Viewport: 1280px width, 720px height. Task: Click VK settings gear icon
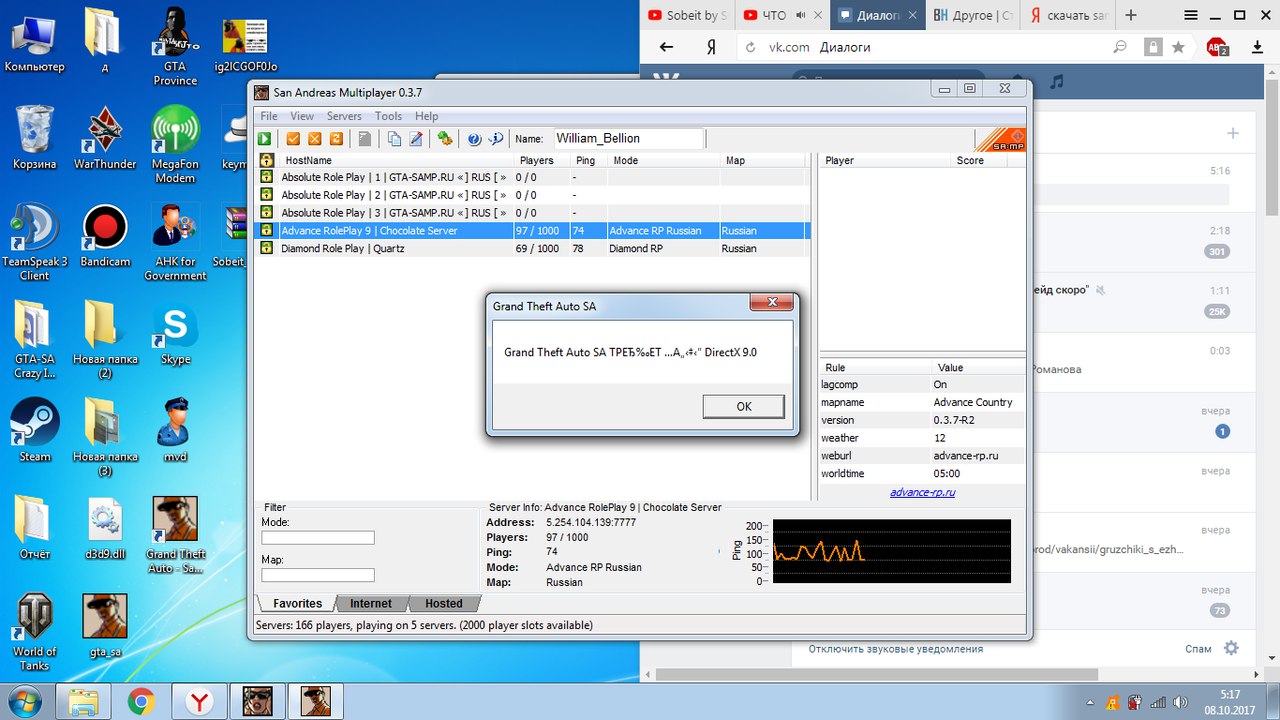pos(1231,648)
